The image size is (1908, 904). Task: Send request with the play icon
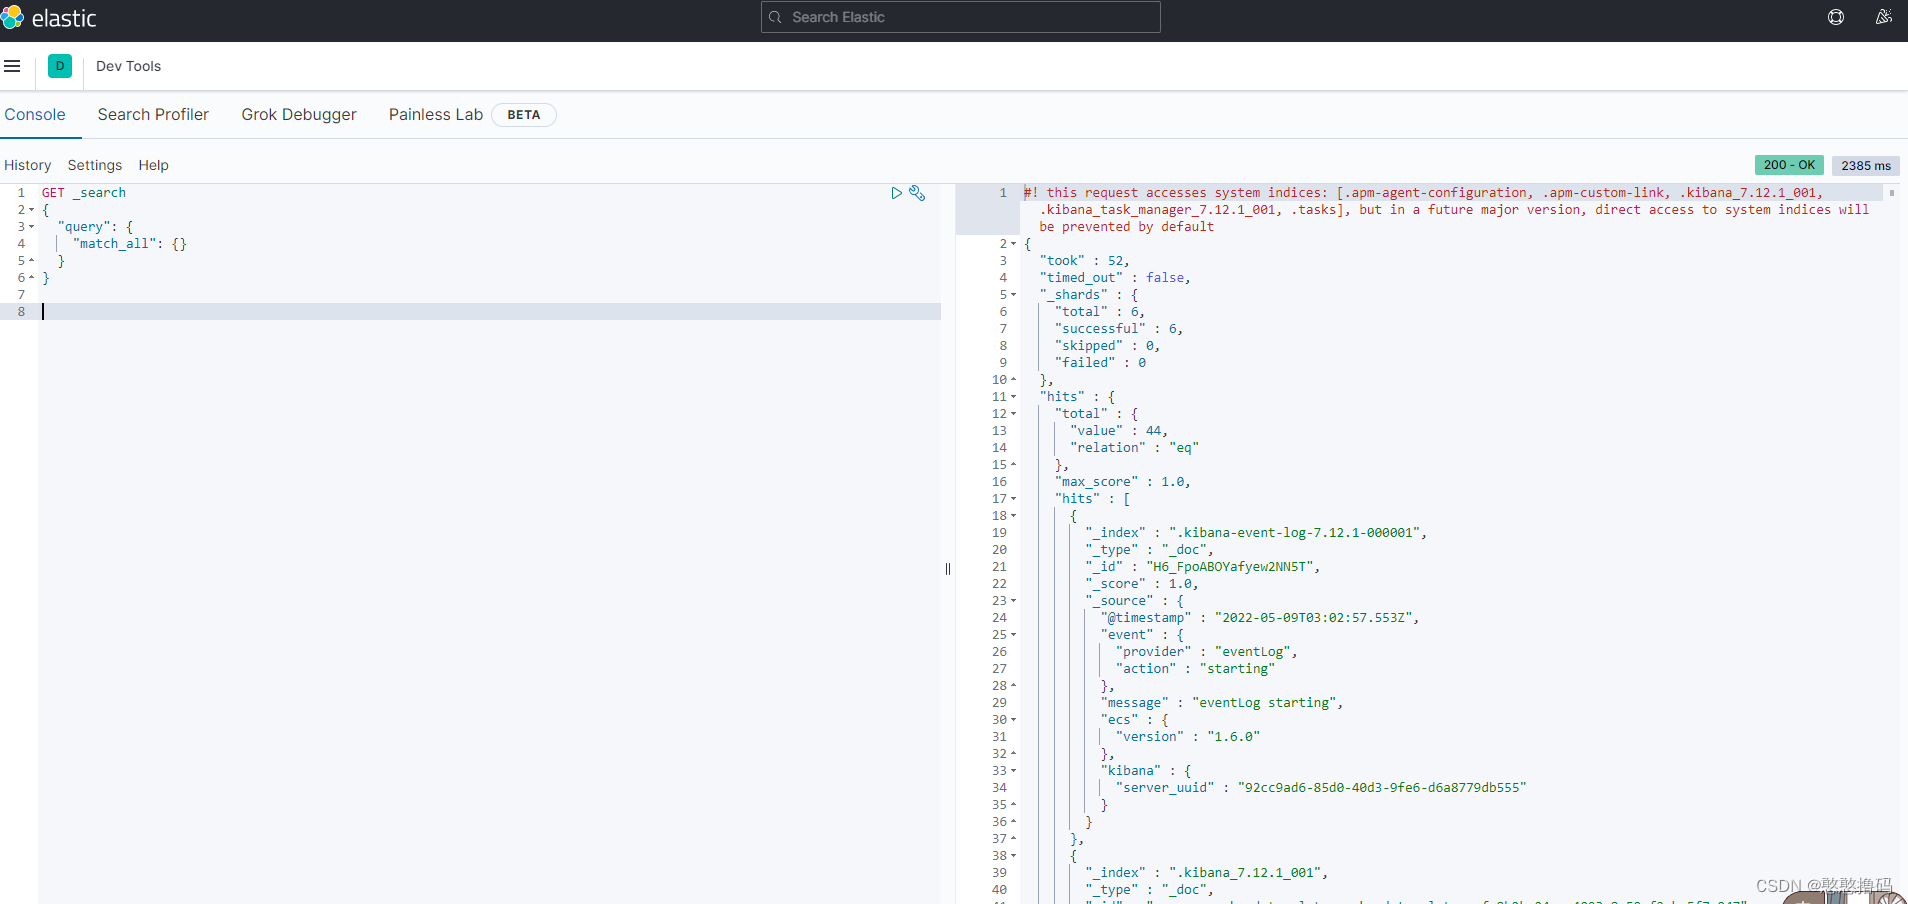pyautogui.click(x=897, y=193)
